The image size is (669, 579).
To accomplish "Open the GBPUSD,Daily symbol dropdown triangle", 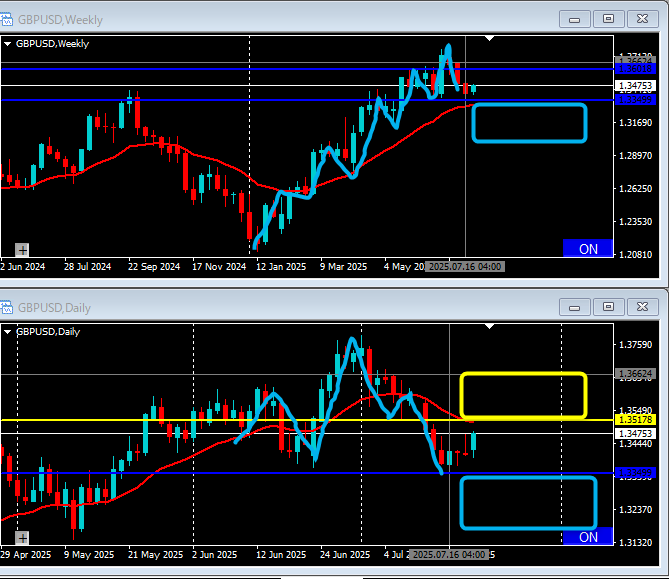I will (7, 332).
